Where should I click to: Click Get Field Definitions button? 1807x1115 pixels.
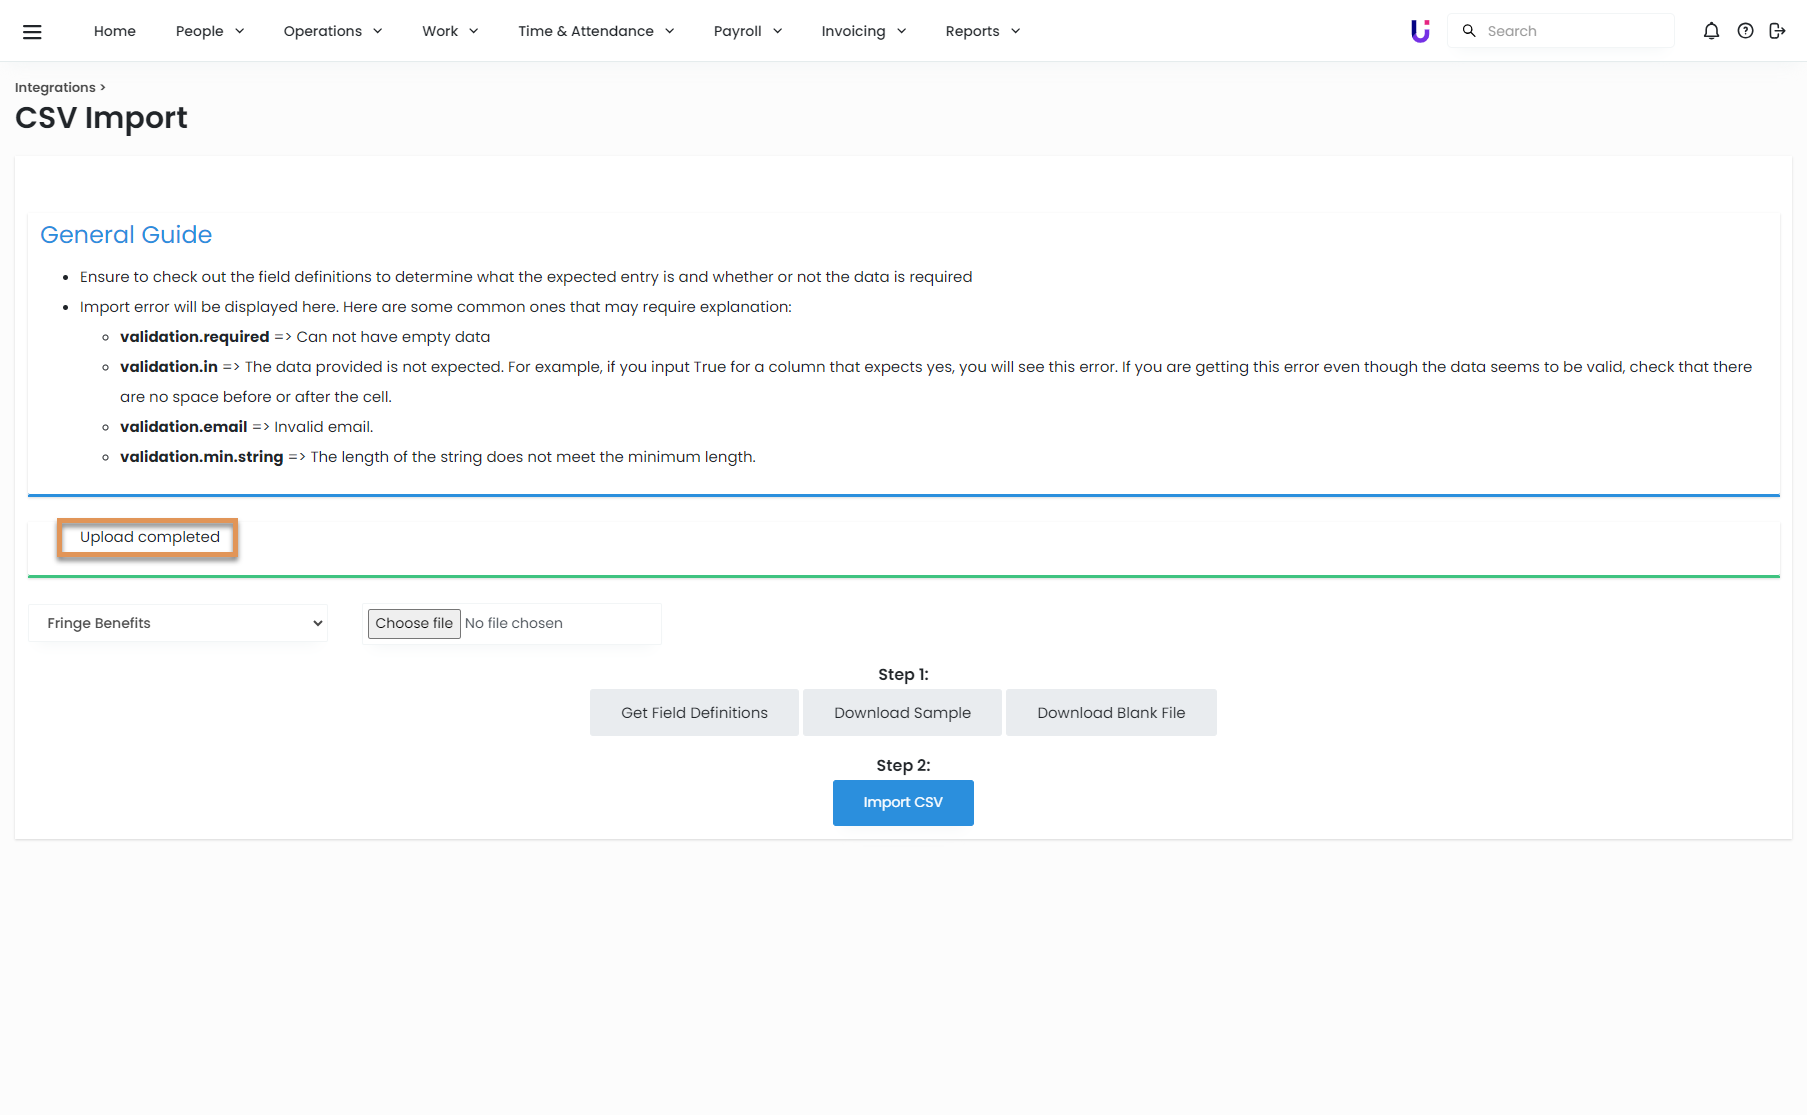694,713
